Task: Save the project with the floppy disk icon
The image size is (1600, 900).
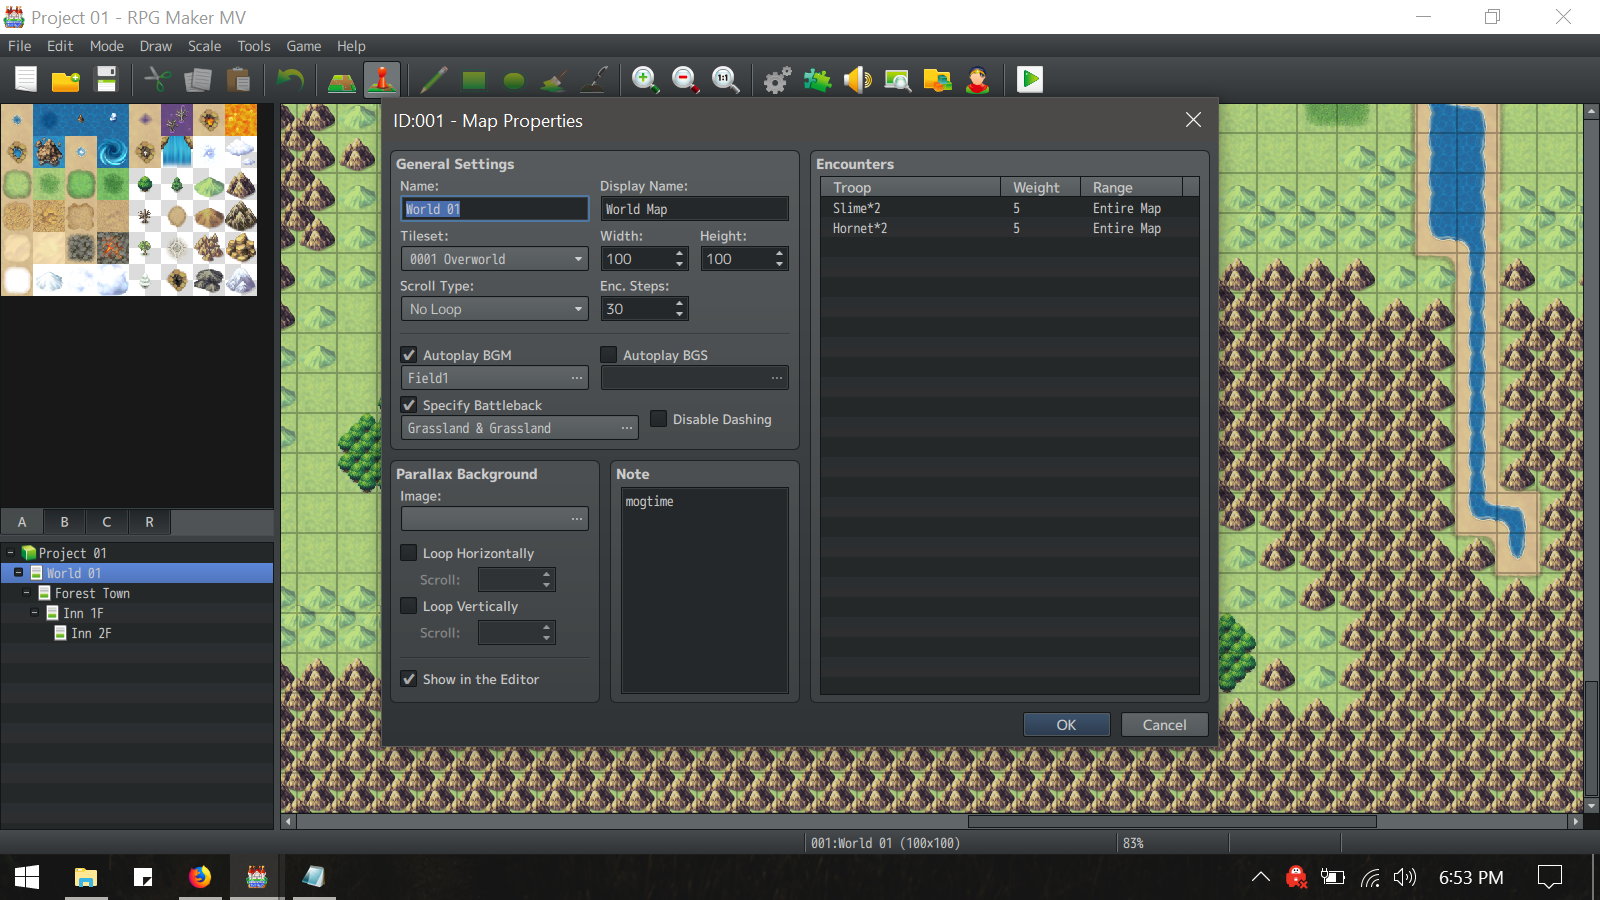Action: tap(106, 80)
